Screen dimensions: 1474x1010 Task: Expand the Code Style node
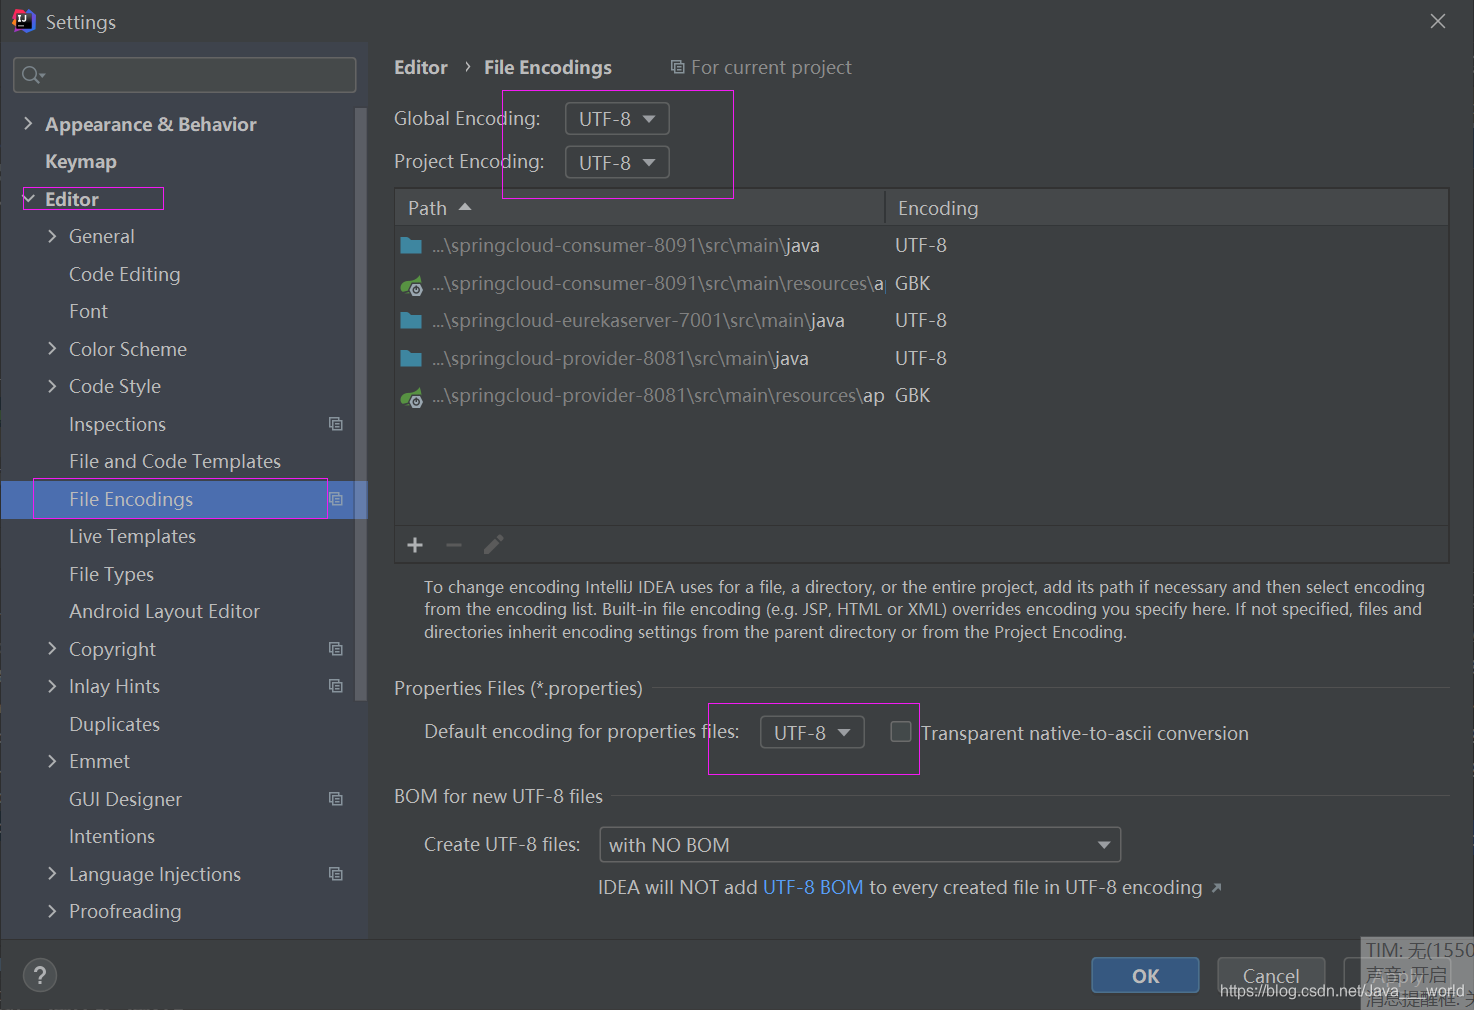pos(52,386)
